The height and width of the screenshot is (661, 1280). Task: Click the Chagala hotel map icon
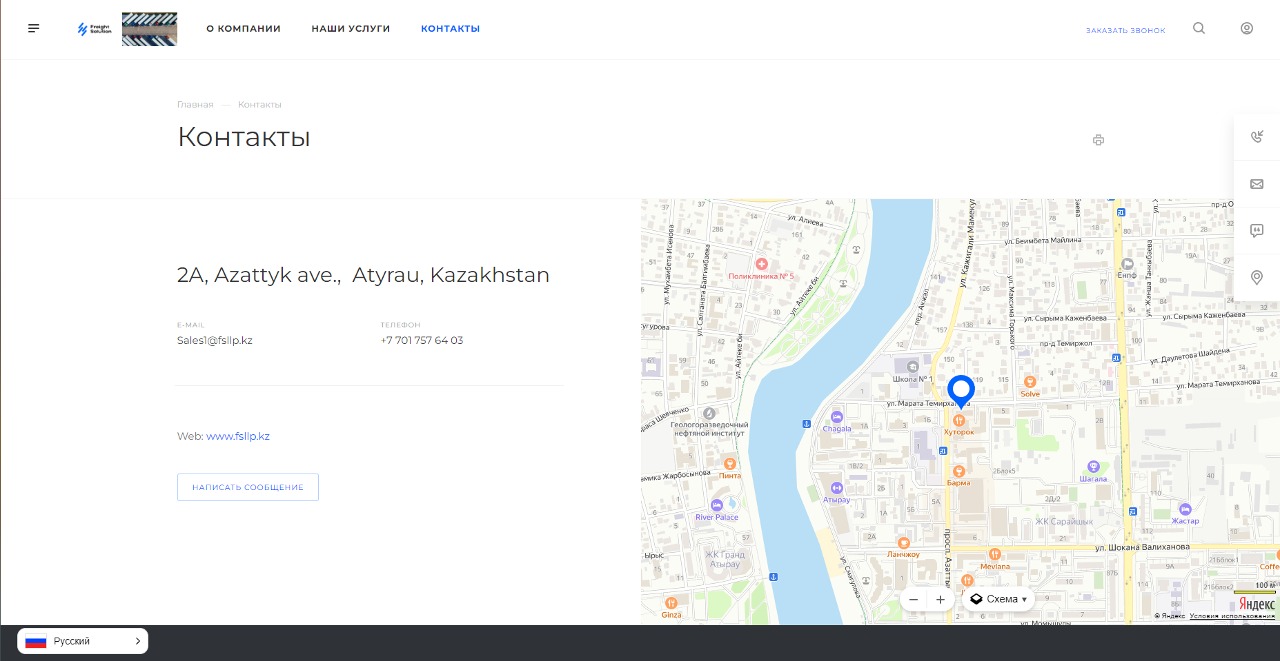[837, 417]
